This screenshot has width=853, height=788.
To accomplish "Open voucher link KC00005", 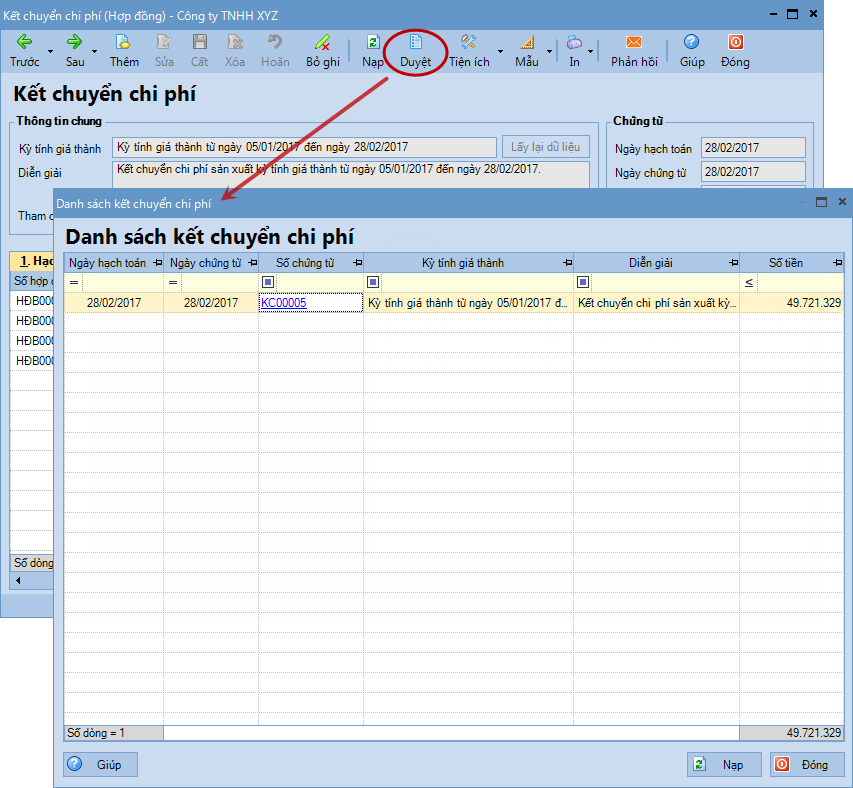I will pos(283,302).
